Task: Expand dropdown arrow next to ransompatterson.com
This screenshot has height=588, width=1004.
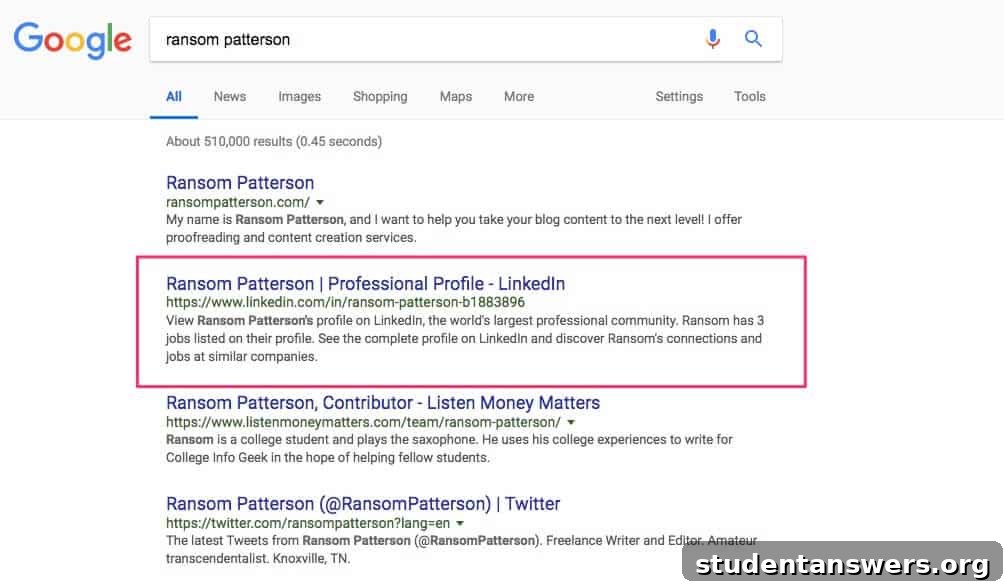Action: (x=320, y=202)
